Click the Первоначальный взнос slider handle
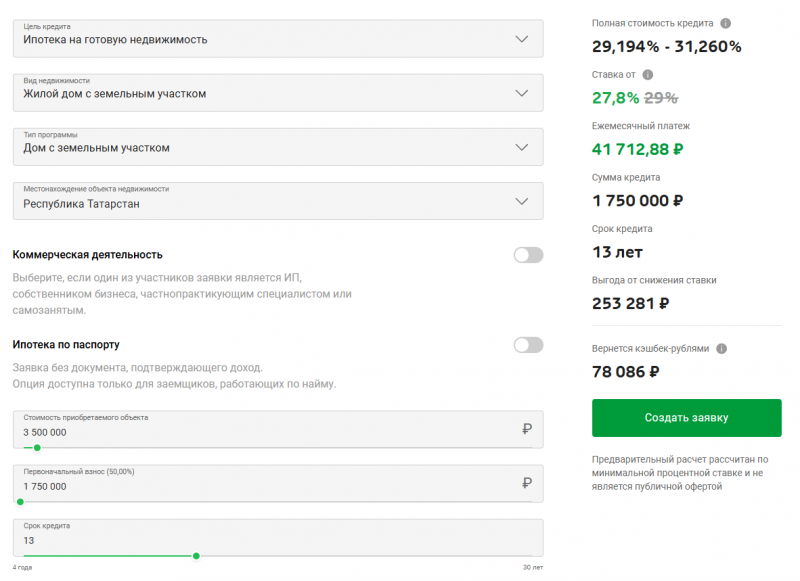This screenshot has height=581, width=800. coord(19,501)
